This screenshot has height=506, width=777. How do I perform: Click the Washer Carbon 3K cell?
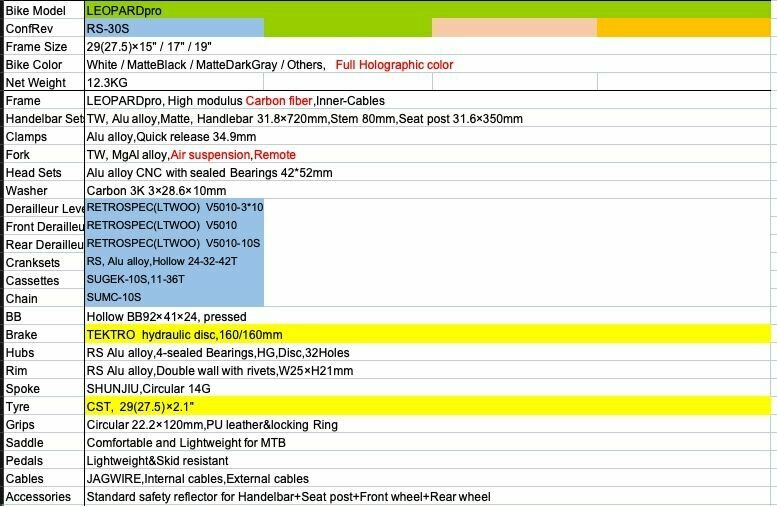[428, 190]
